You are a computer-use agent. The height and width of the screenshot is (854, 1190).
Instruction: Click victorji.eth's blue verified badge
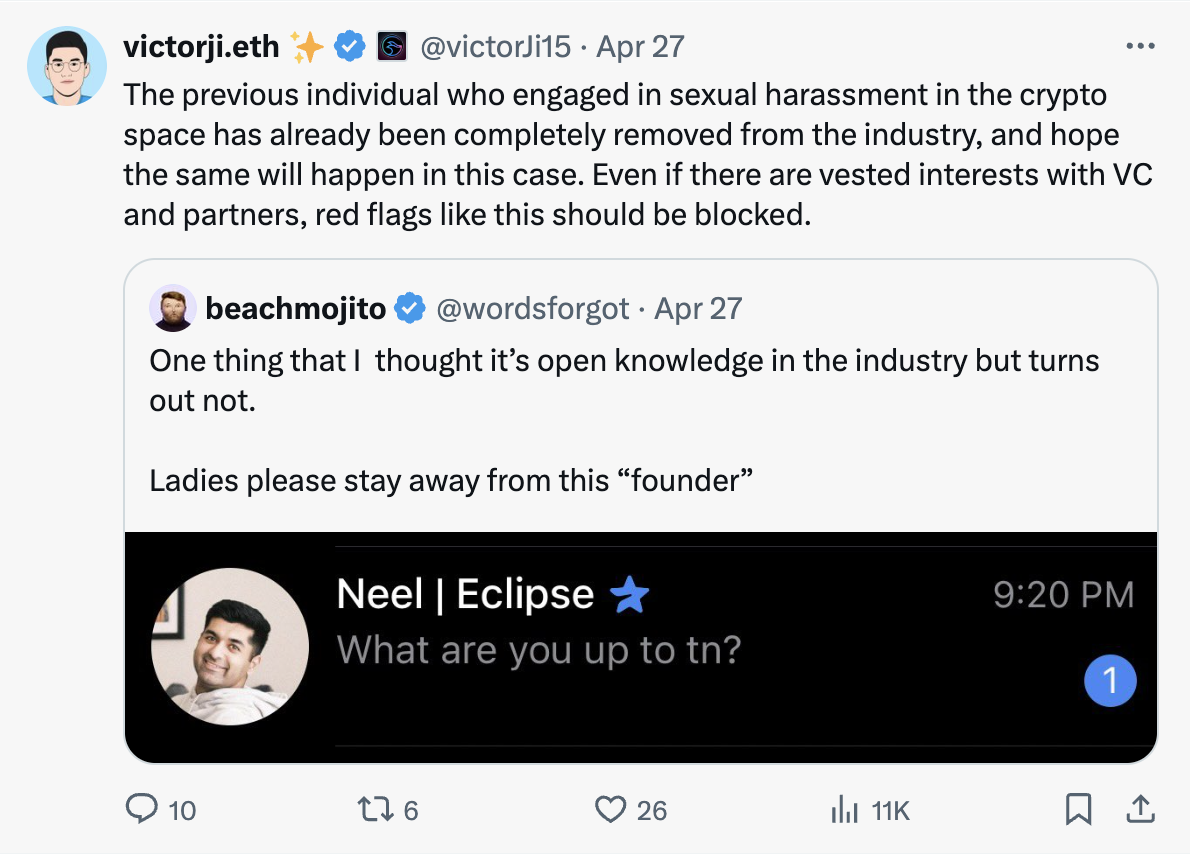348,45
